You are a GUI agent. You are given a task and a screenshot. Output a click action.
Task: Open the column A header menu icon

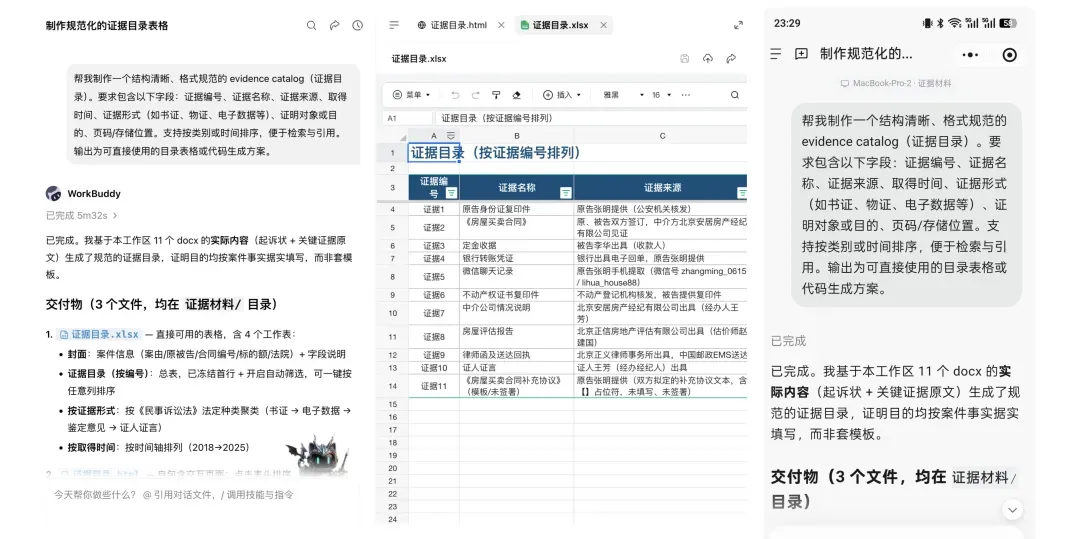click(x=450, y=136)
